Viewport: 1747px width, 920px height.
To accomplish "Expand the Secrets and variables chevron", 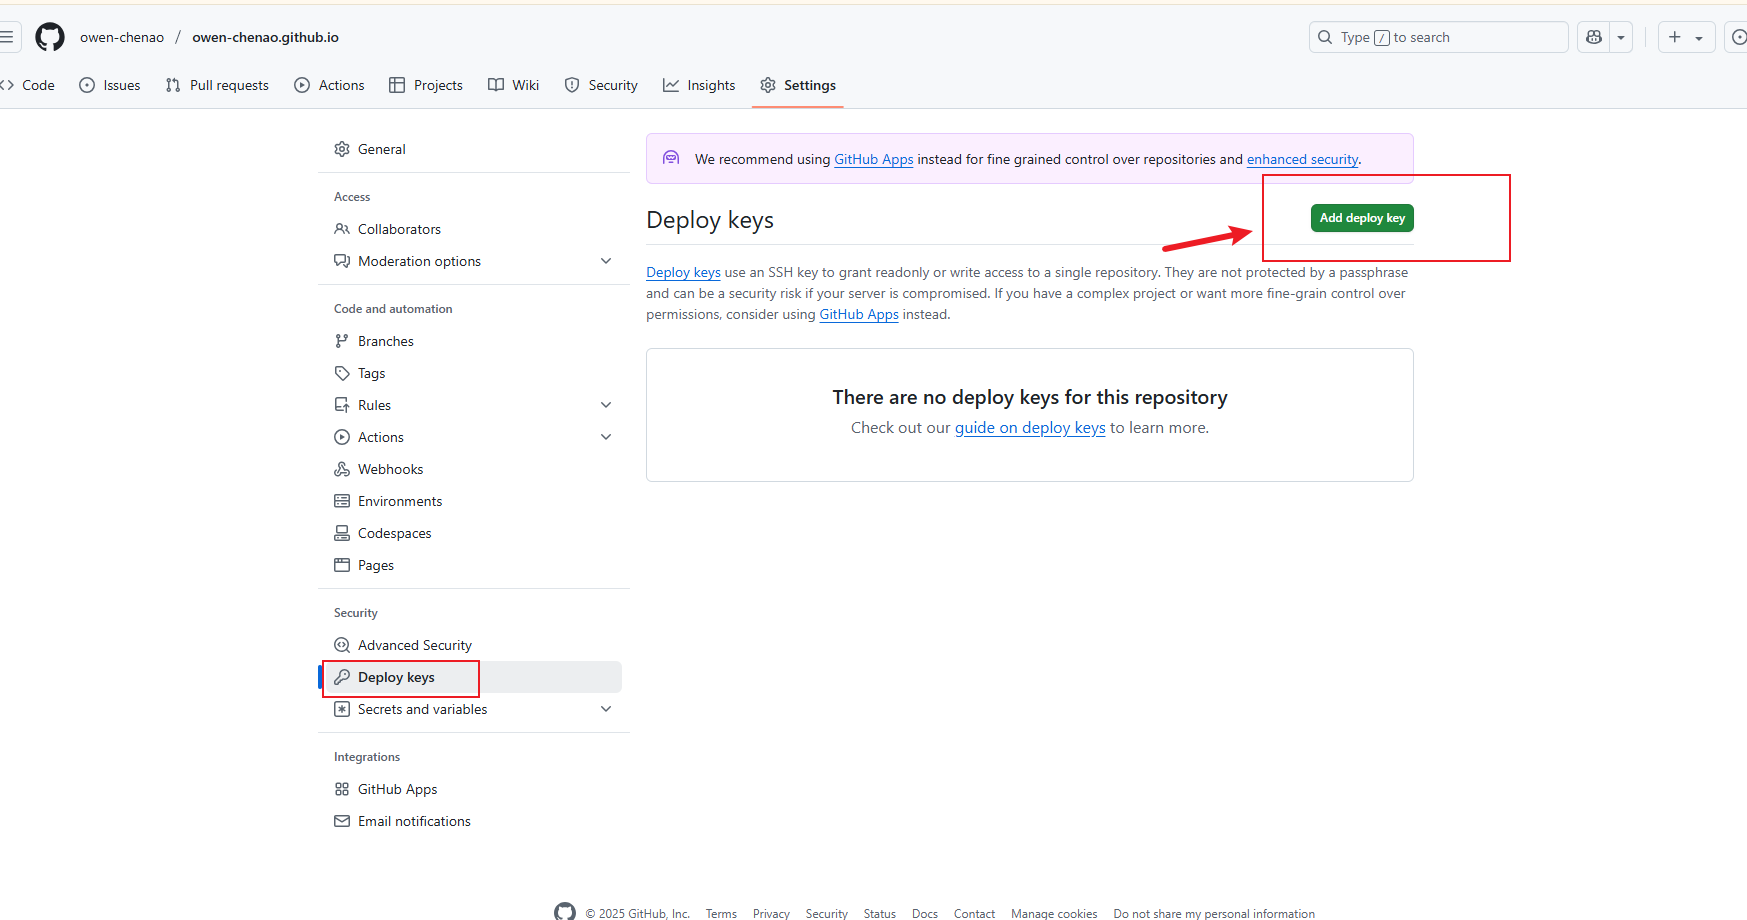I will pyautogui.click(x=606, y=709).
